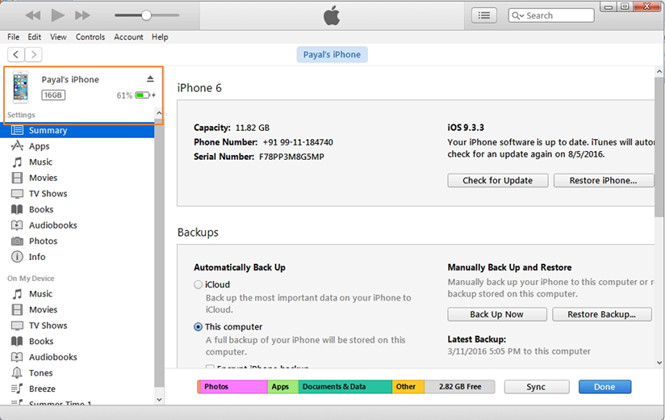
Task: Open Audiobooks icon under Settings
Action: click(17, 225)
